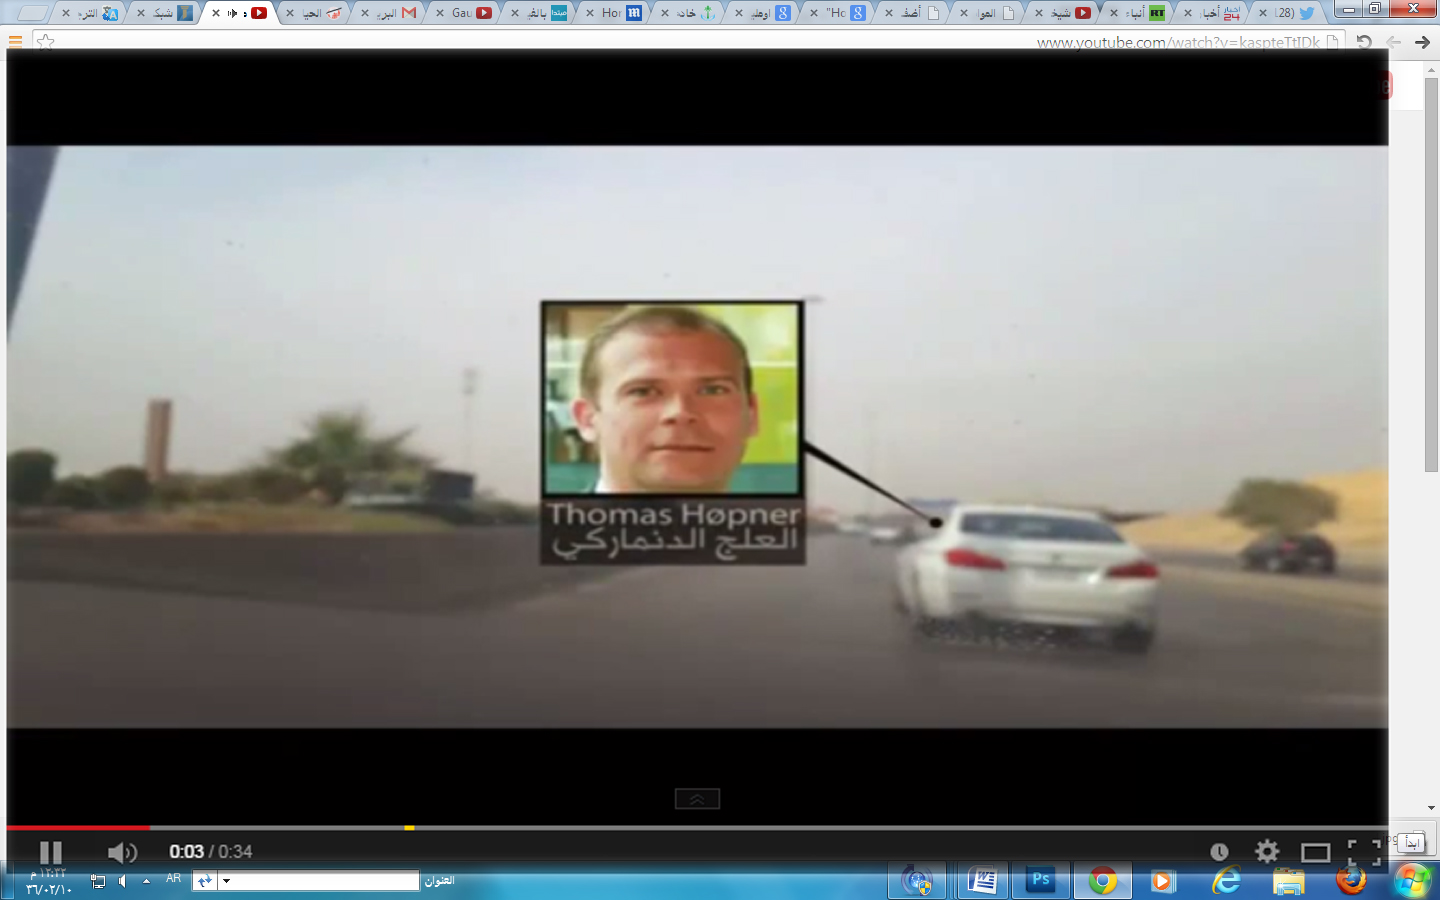Click the Thomas Høpner photo in the video
Viewport: 1440px width, 900px height.
(x=672, y=398)
